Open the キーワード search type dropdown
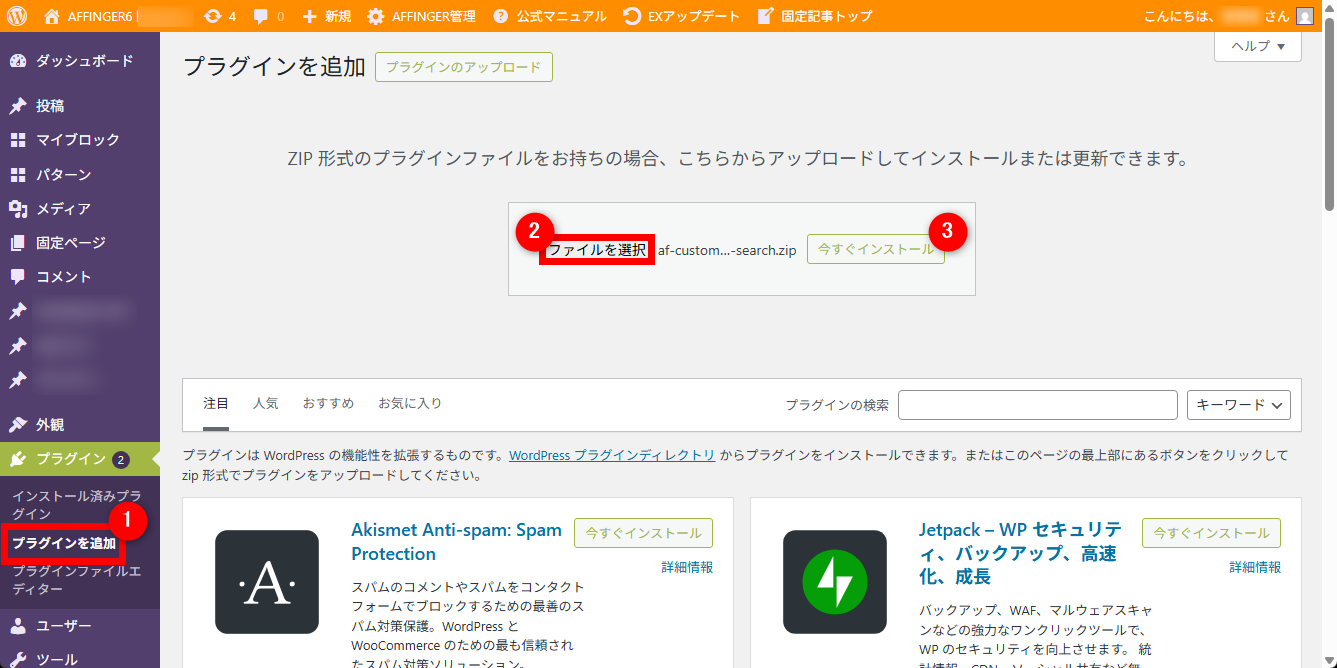 click(1239, 405)
